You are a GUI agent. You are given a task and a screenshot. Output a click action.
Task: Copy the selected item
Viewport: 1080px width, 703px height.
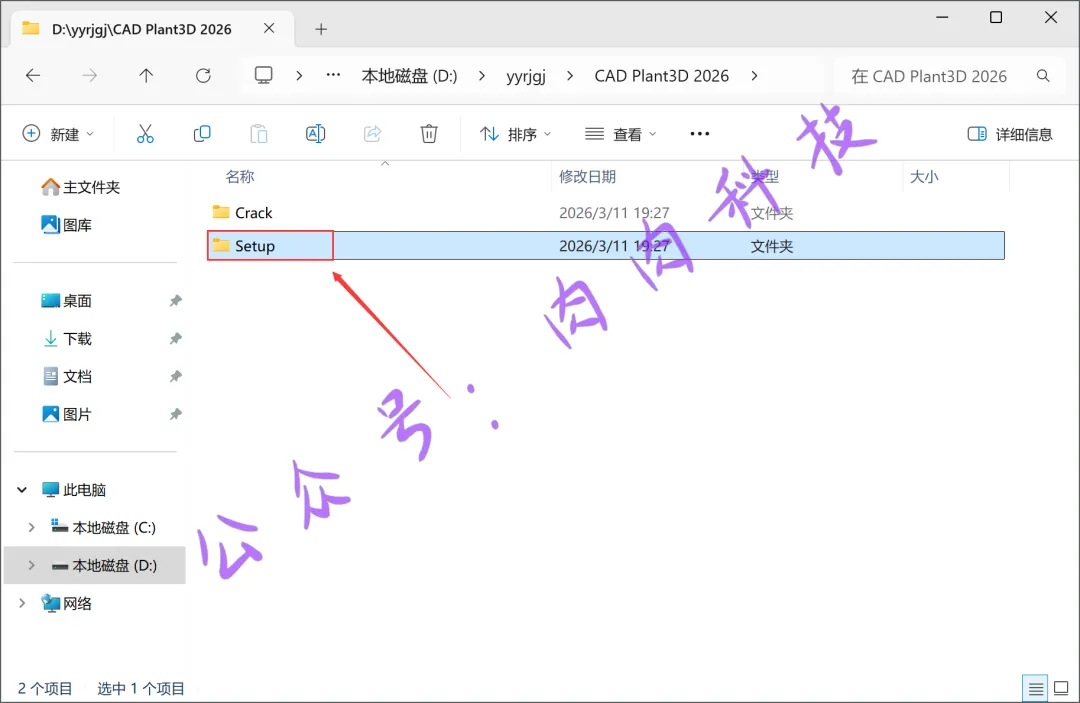(202, 134)
